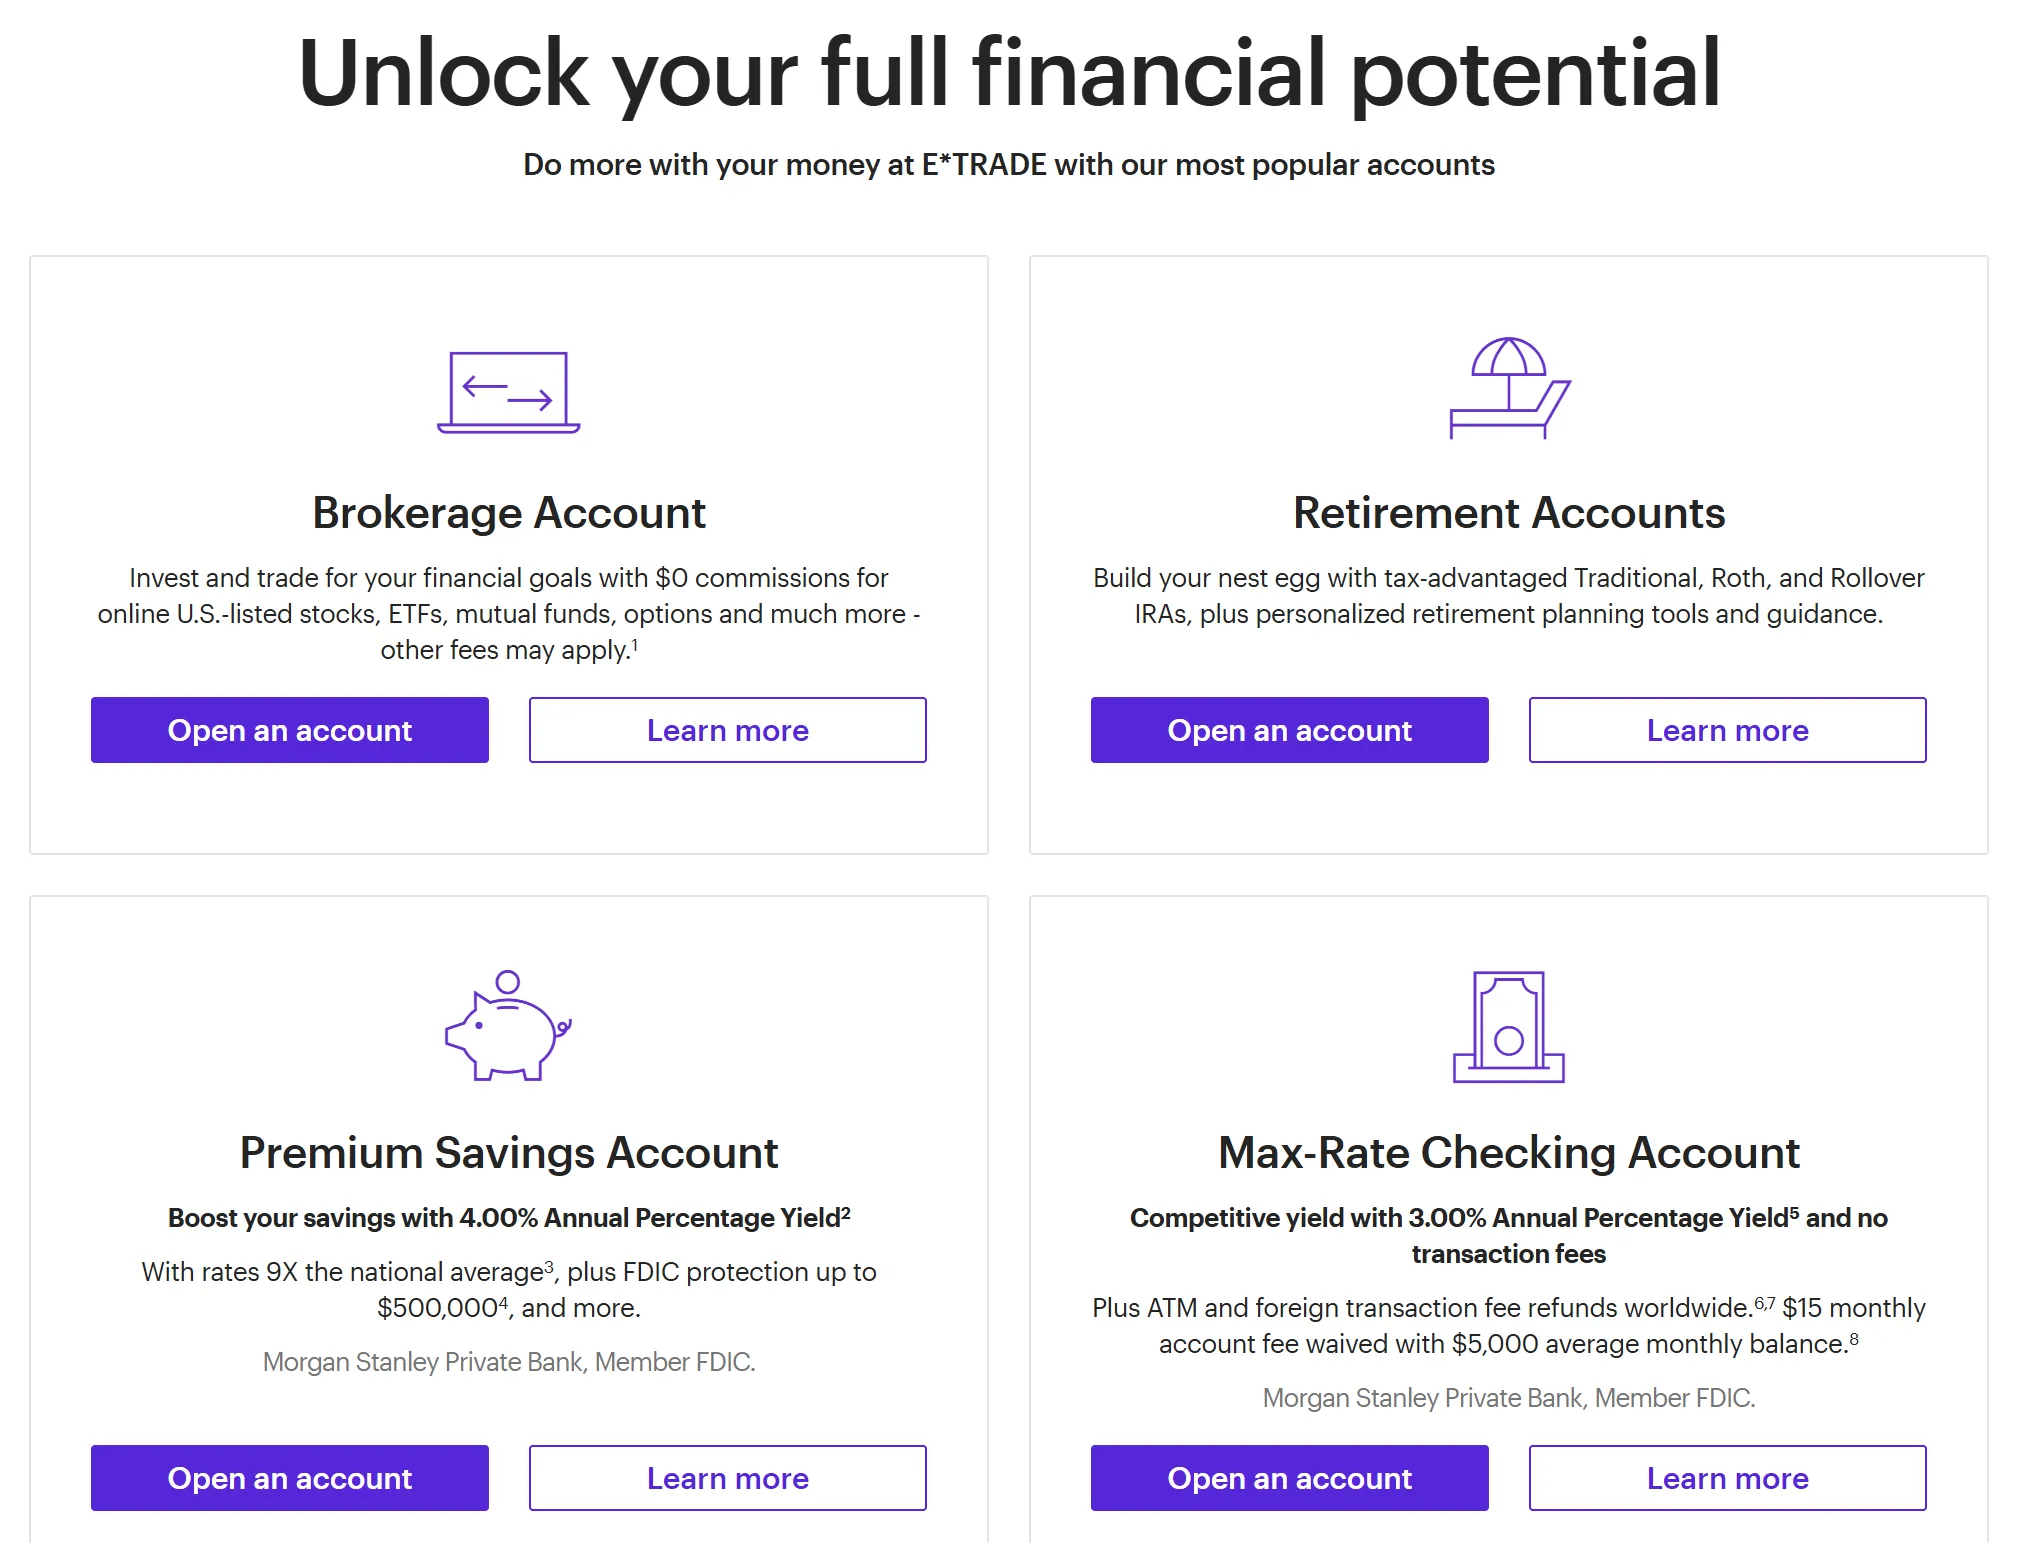Open an account for Brokerage
The image size is (2025, 1543).
(x=290, y=730)
